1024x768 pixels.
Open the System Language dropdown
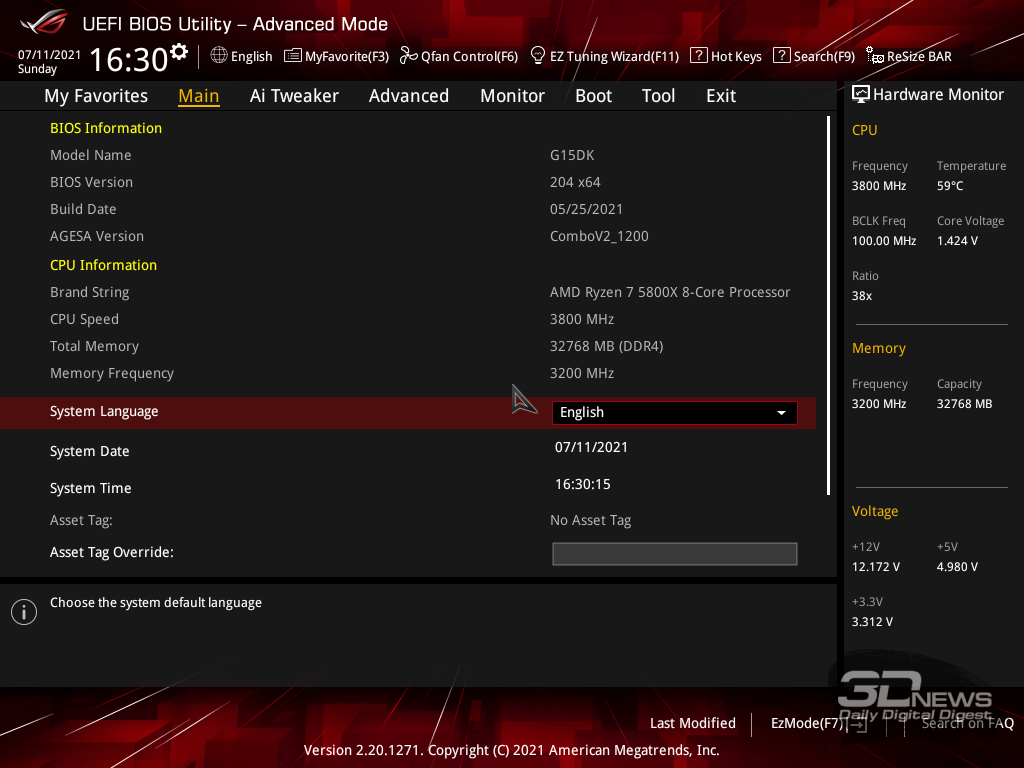(675, 413)
